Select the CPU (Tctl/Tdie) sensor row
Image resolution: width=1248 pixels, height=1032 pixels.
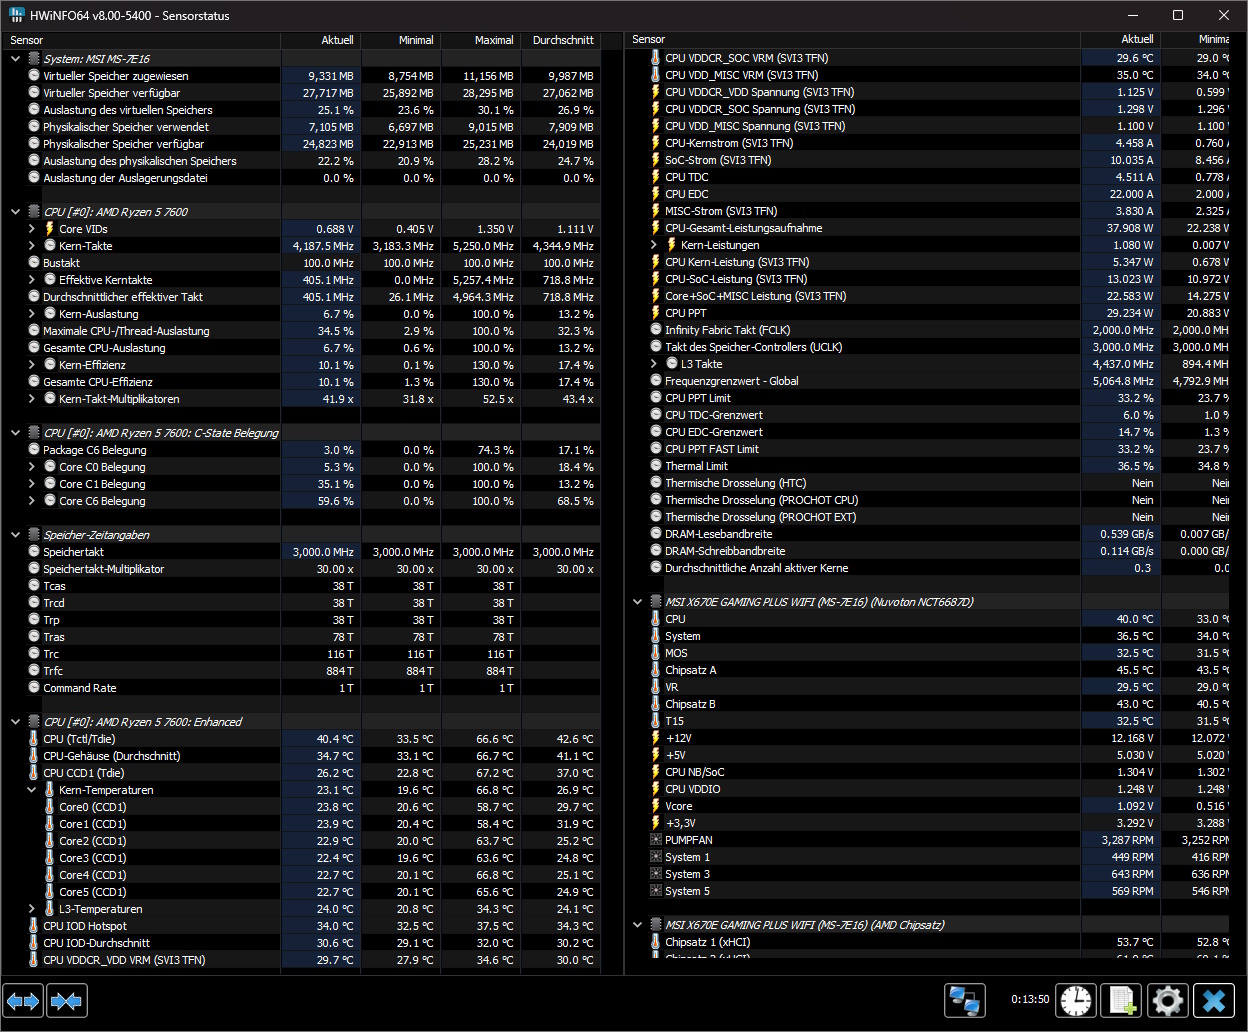tap(79, 739)
